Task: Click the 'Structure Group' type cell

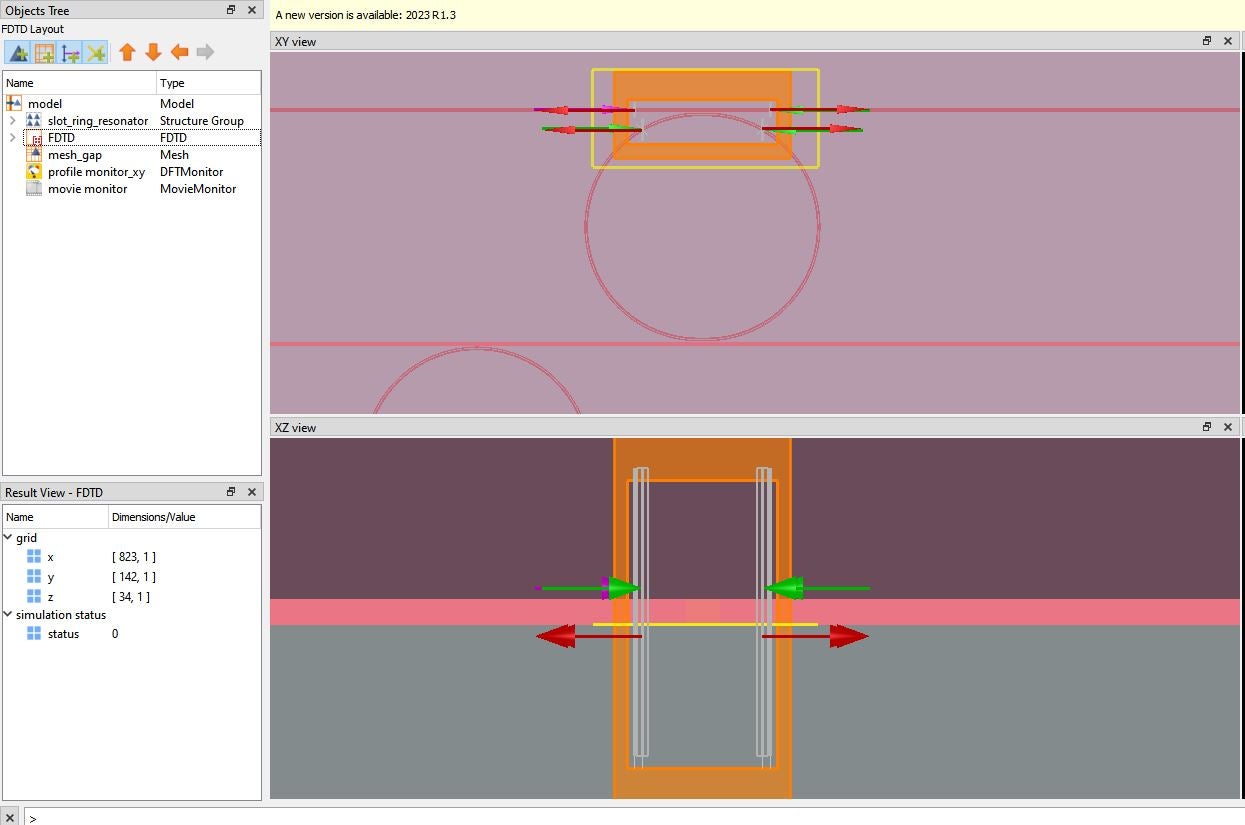Action: [202, 120]
